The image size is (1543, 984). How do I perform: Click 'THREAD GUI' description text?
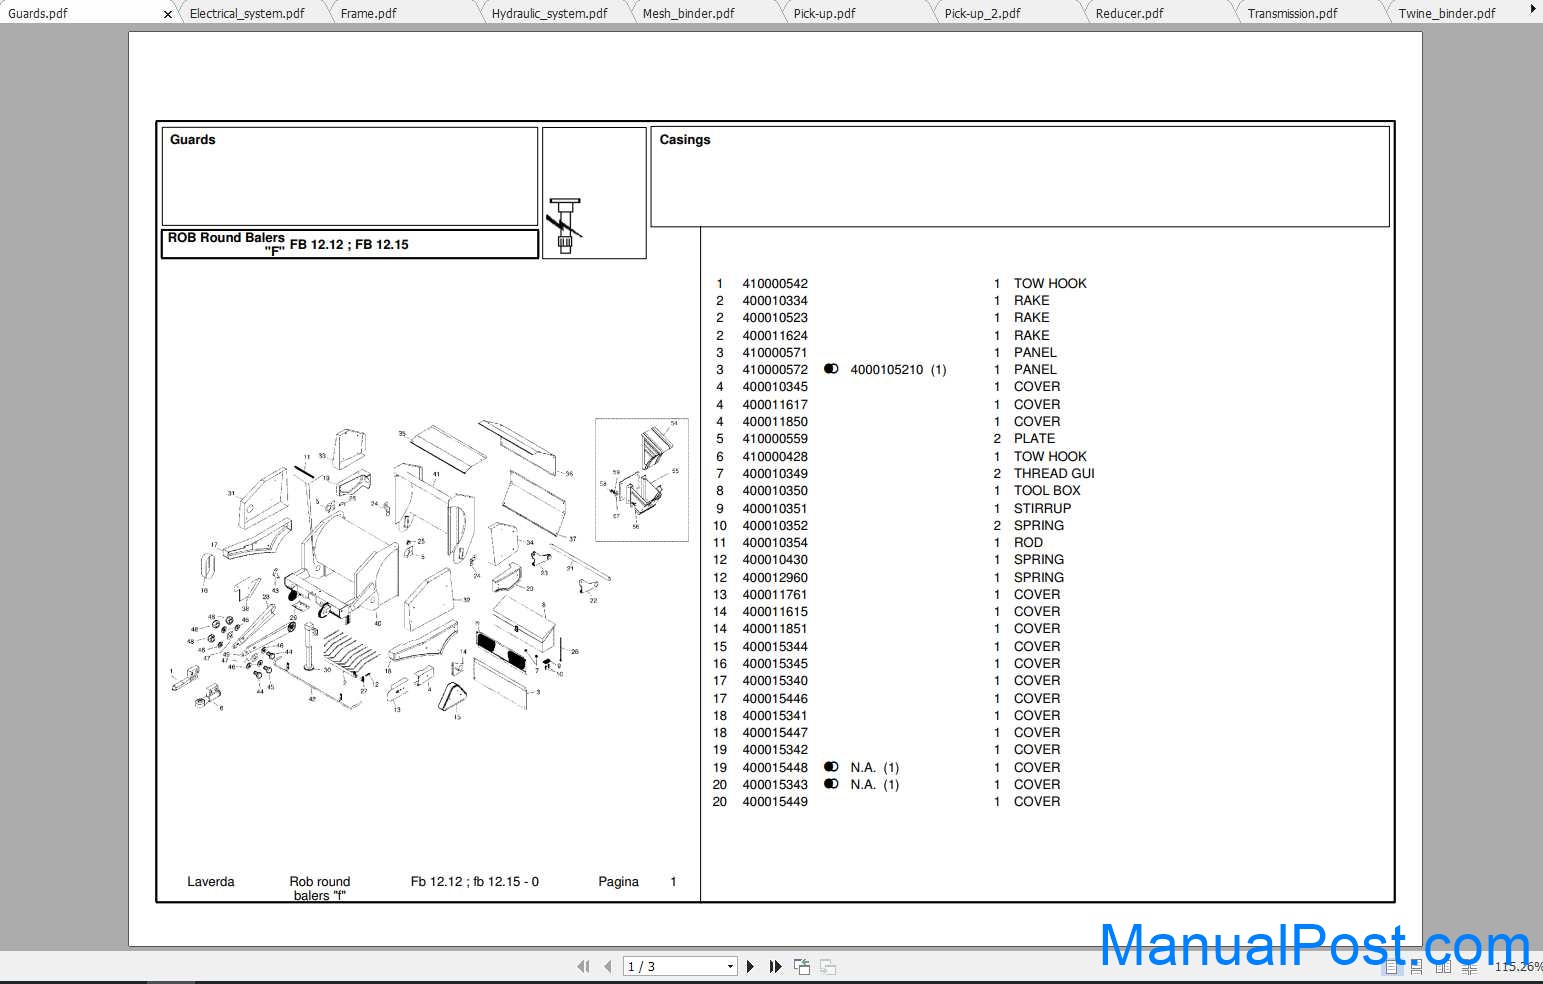(x=1054, y=474)
